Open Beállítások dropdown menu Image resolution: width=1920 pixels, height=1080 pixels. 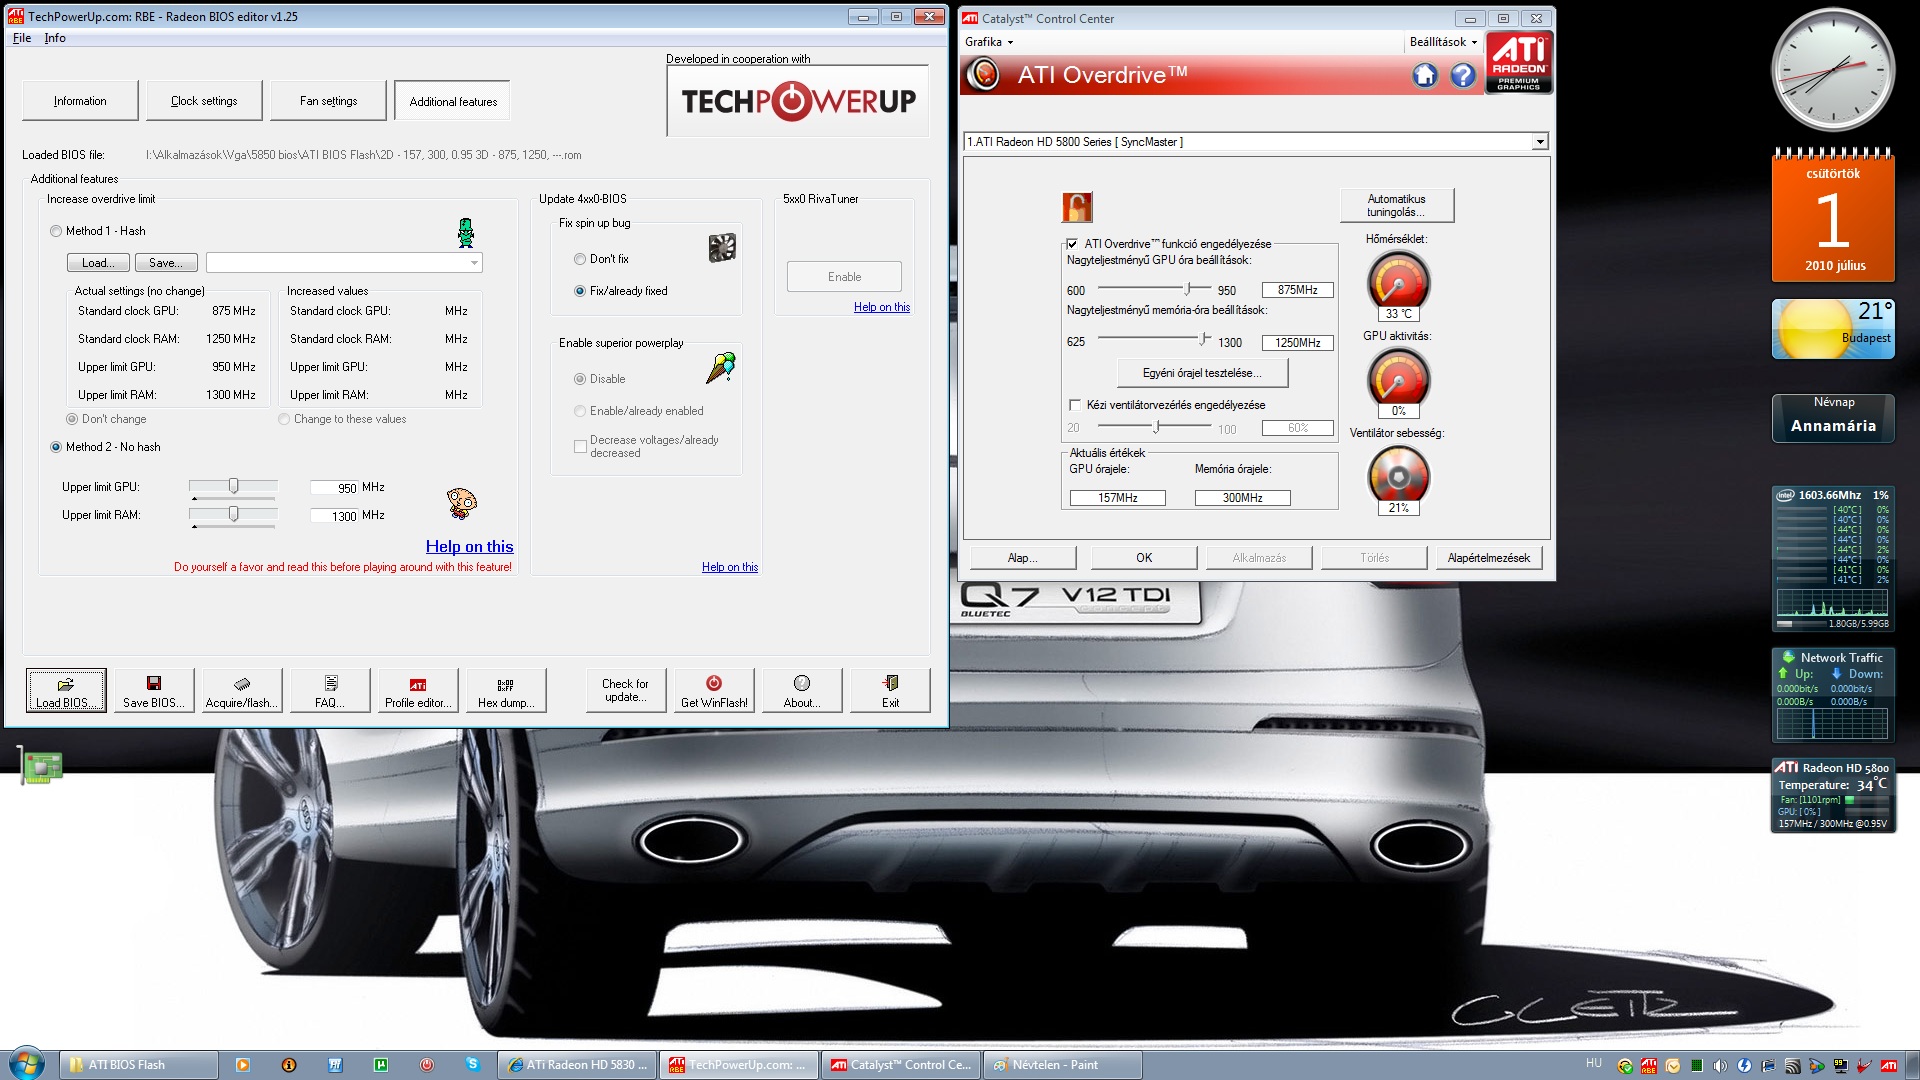tap(1443, 42)
